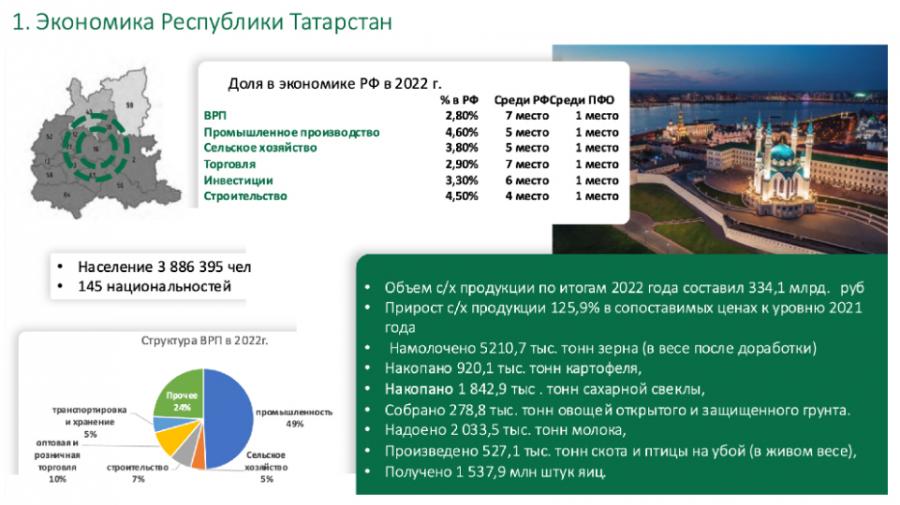
Task: Select the 'Сельское хозяйство' table row label
Action: tap(260, 147)
